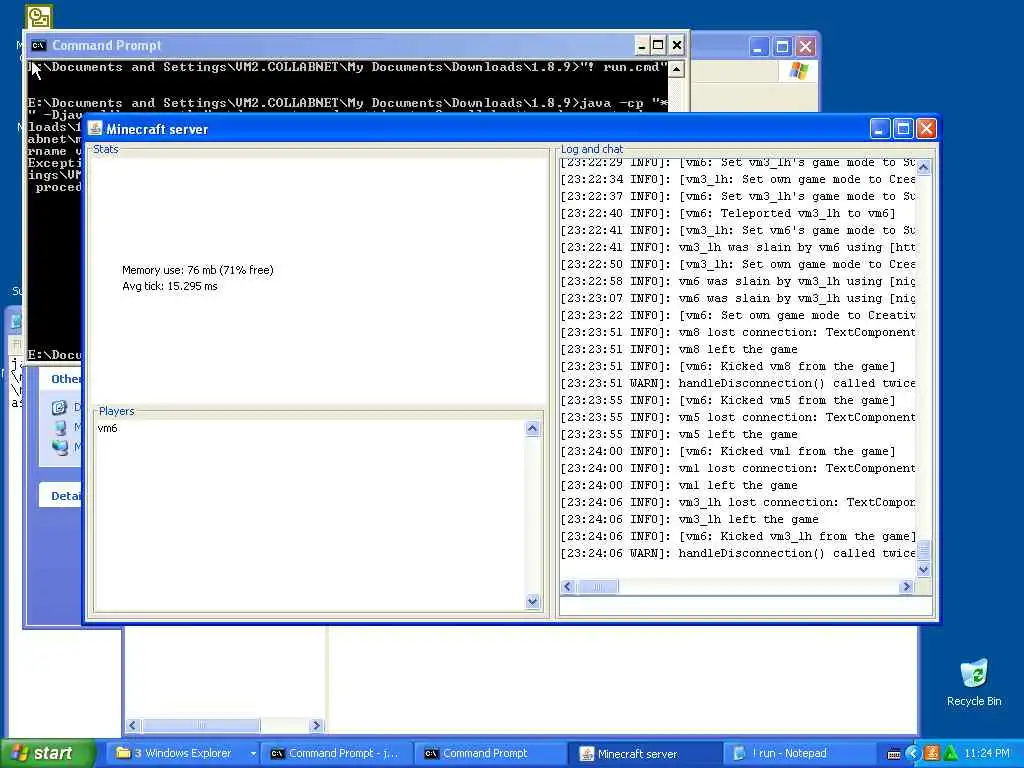1024x768 pixels.
Task: Click the orange Java tray icon
Action: tap(931, 754)
